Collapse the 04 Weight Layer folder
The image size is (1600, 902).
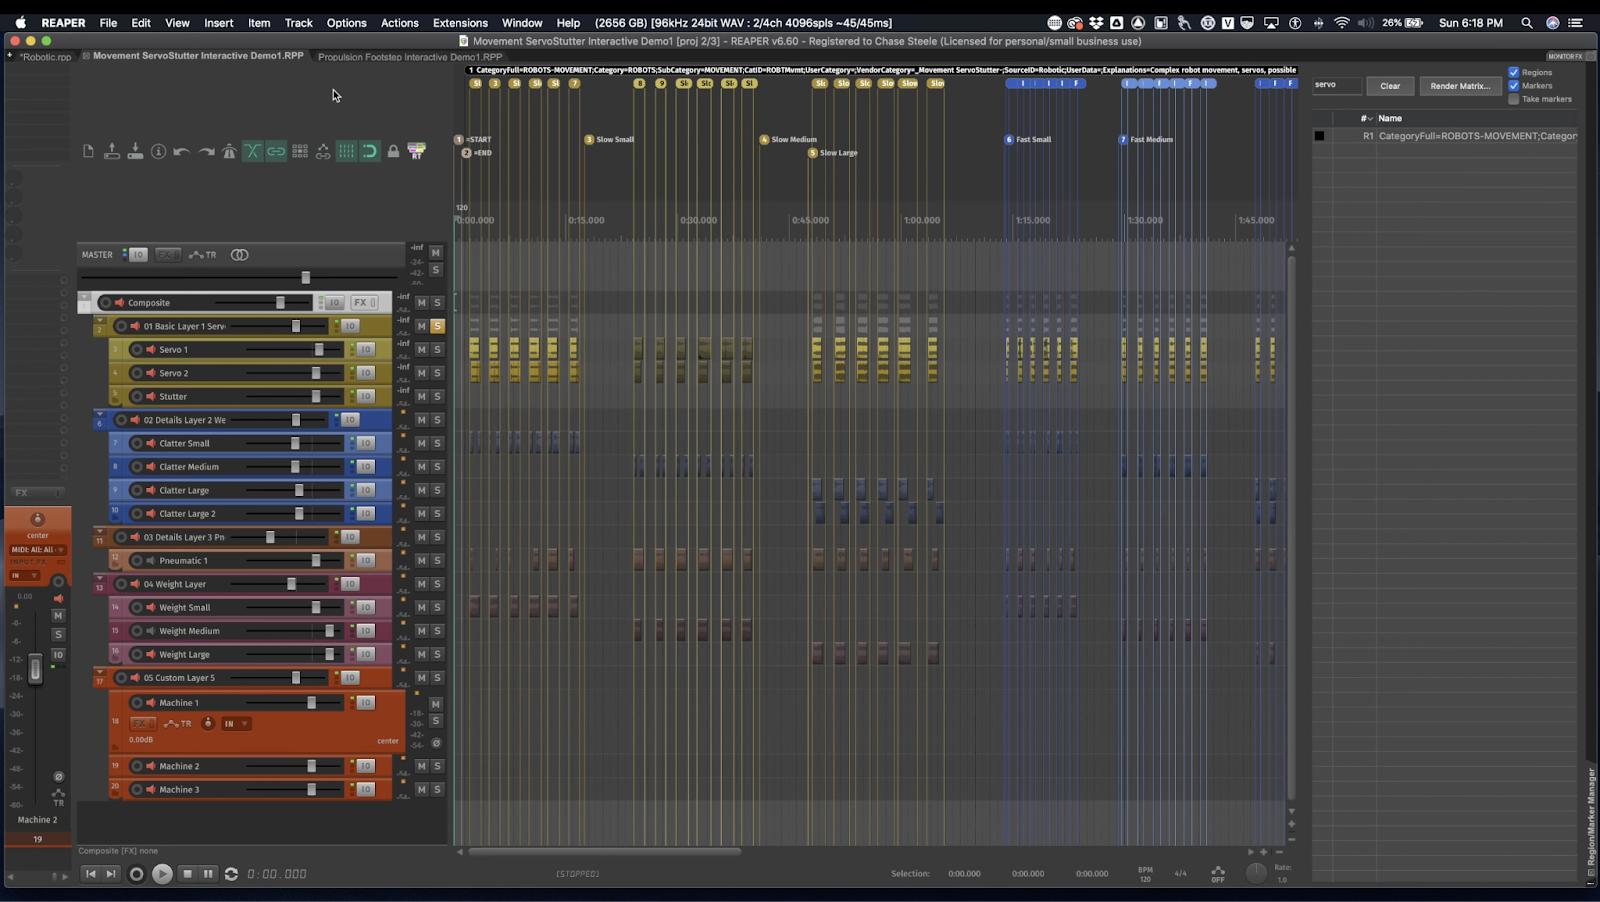(x=99, y=578)
